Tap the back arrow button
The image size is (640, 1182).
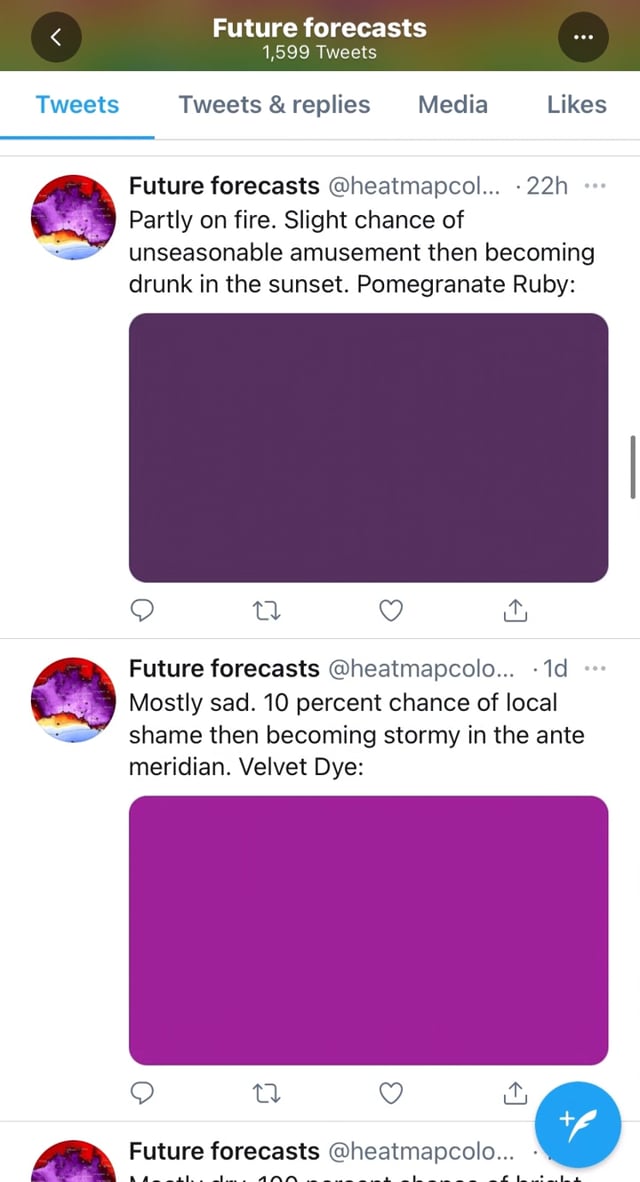tap(57, 37)
